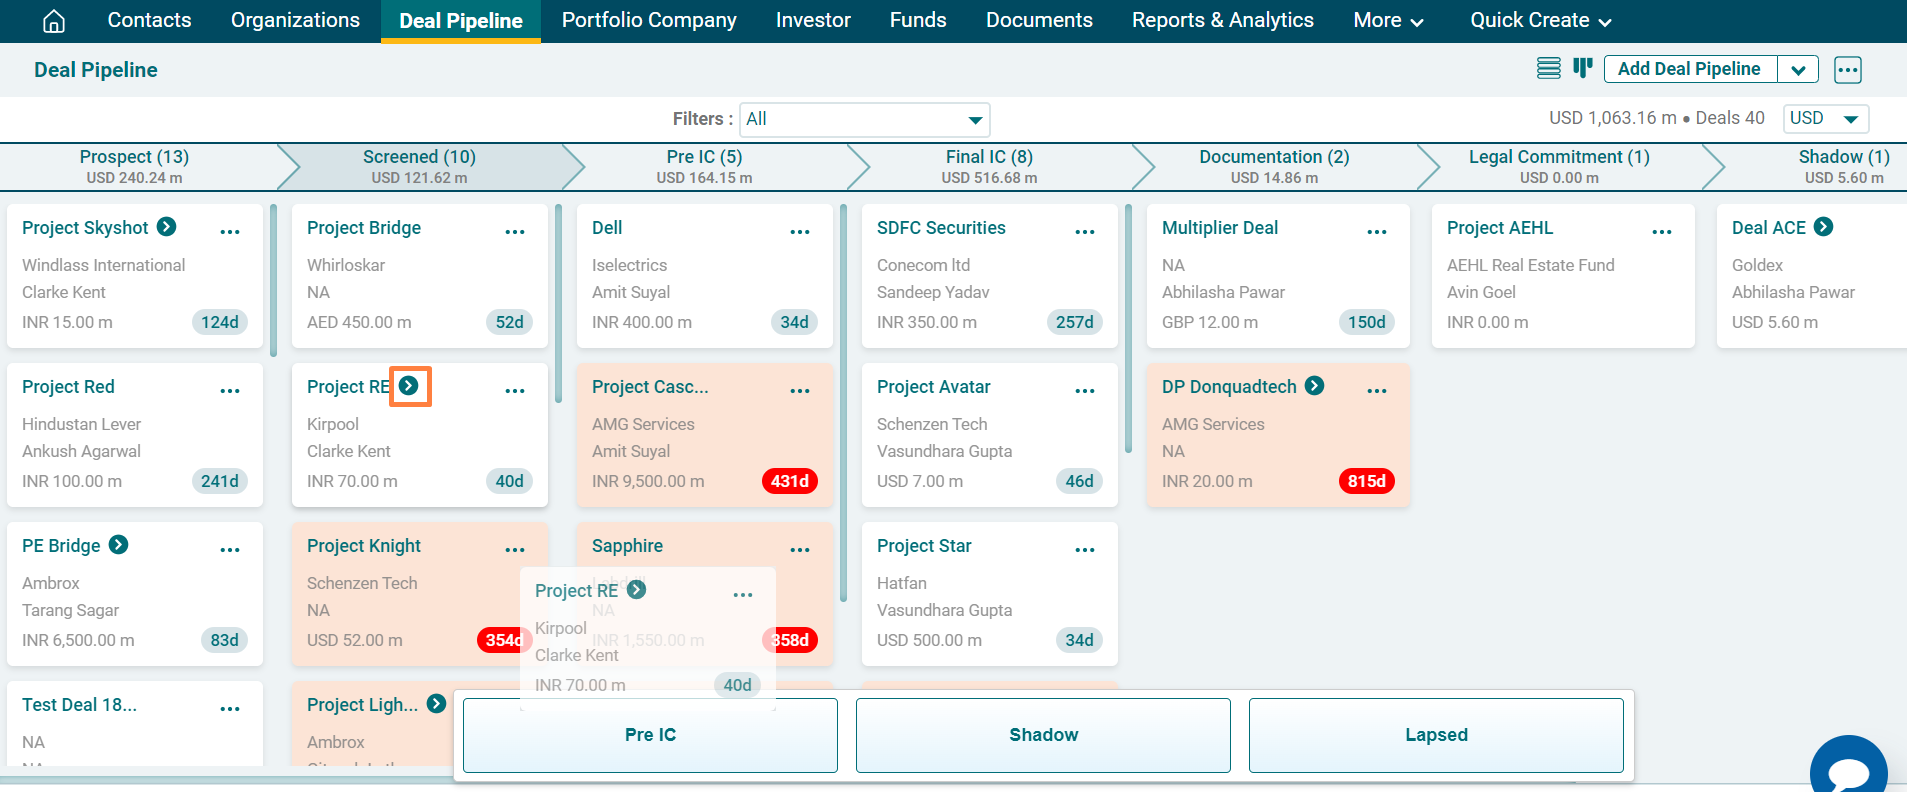Image resolution: width=1907 pixels, height=792 pixels.
Task: Open the USD currency dropdown
Action: pos(1826,118)
